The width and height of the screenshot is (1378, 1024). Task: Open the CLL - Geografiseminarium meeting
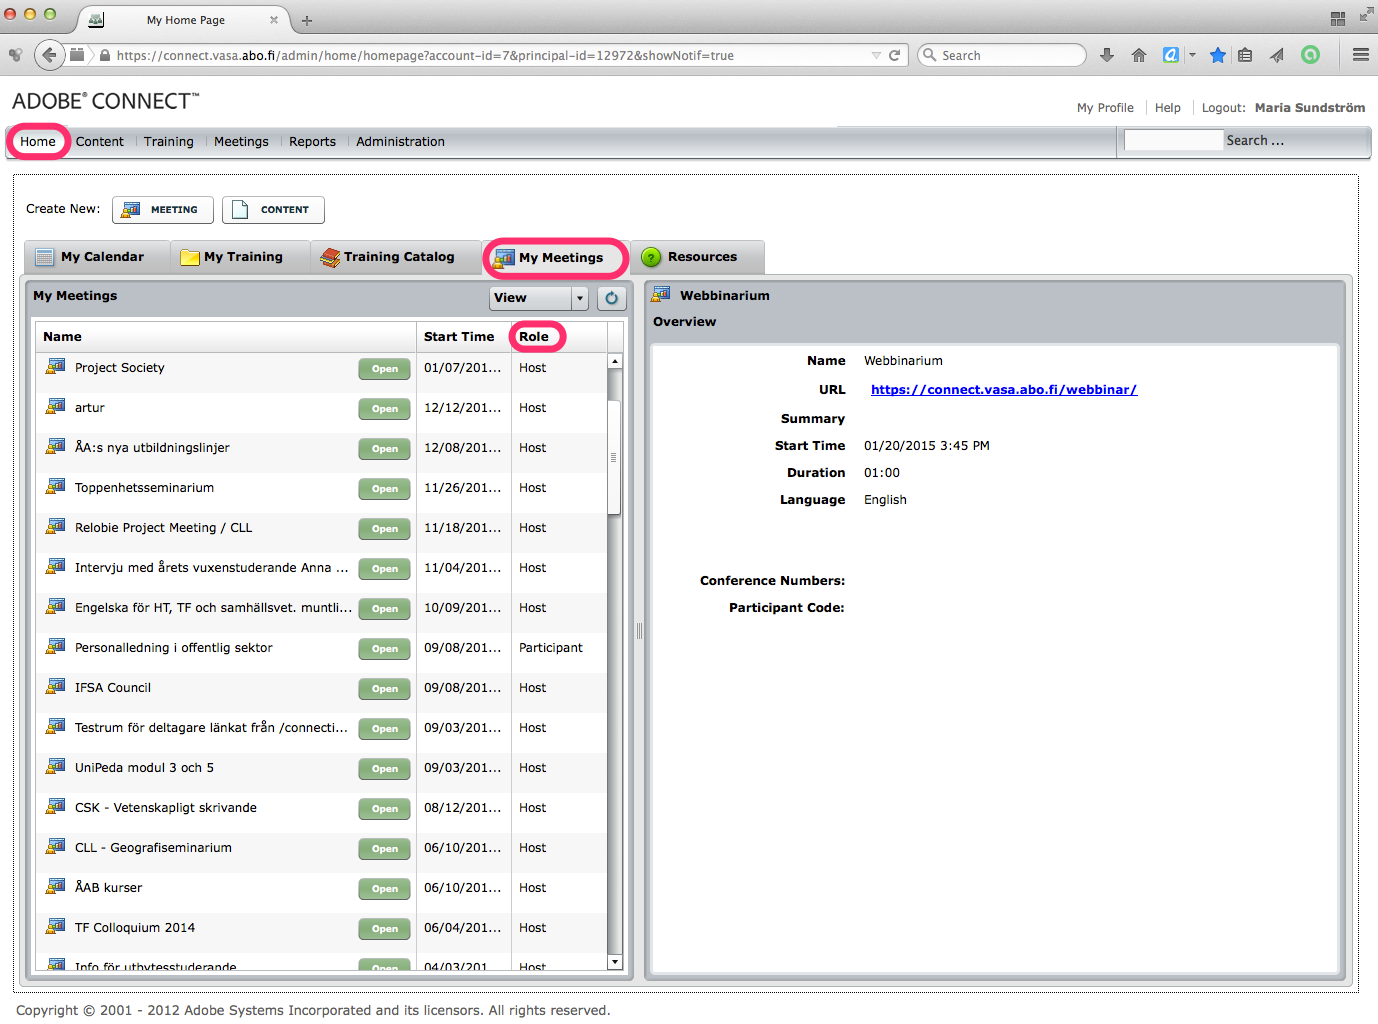click(x=385, y=849)
